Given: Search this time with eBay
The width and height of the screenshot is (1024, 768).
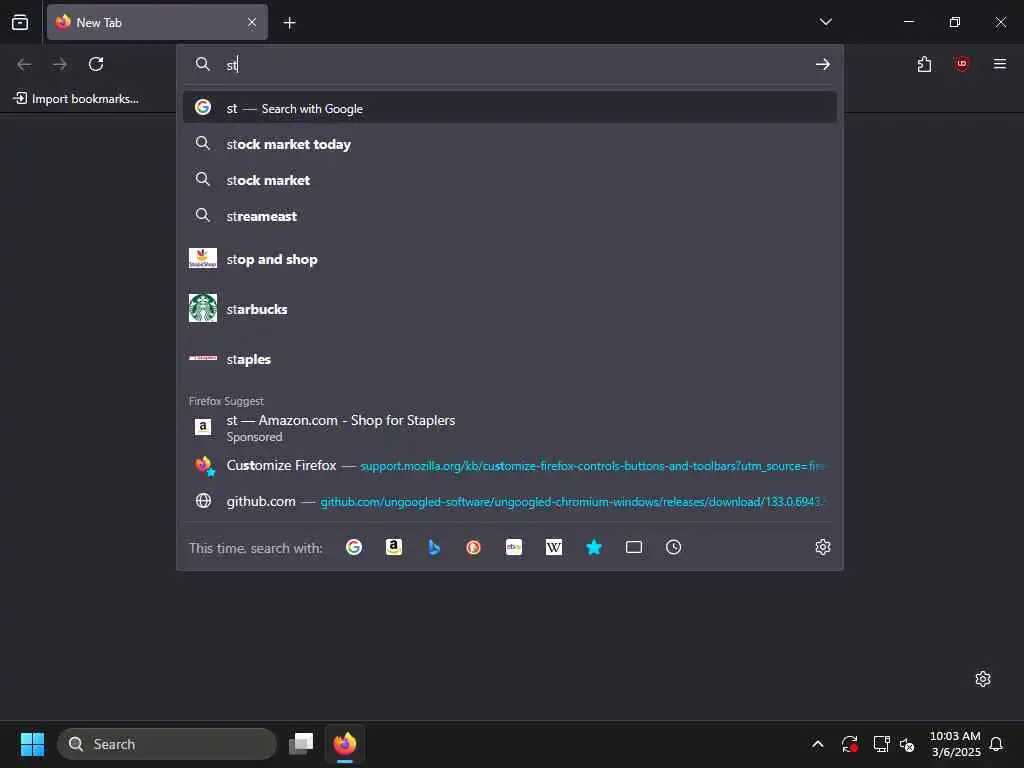Looking at the screenshot, I should 514,547.
